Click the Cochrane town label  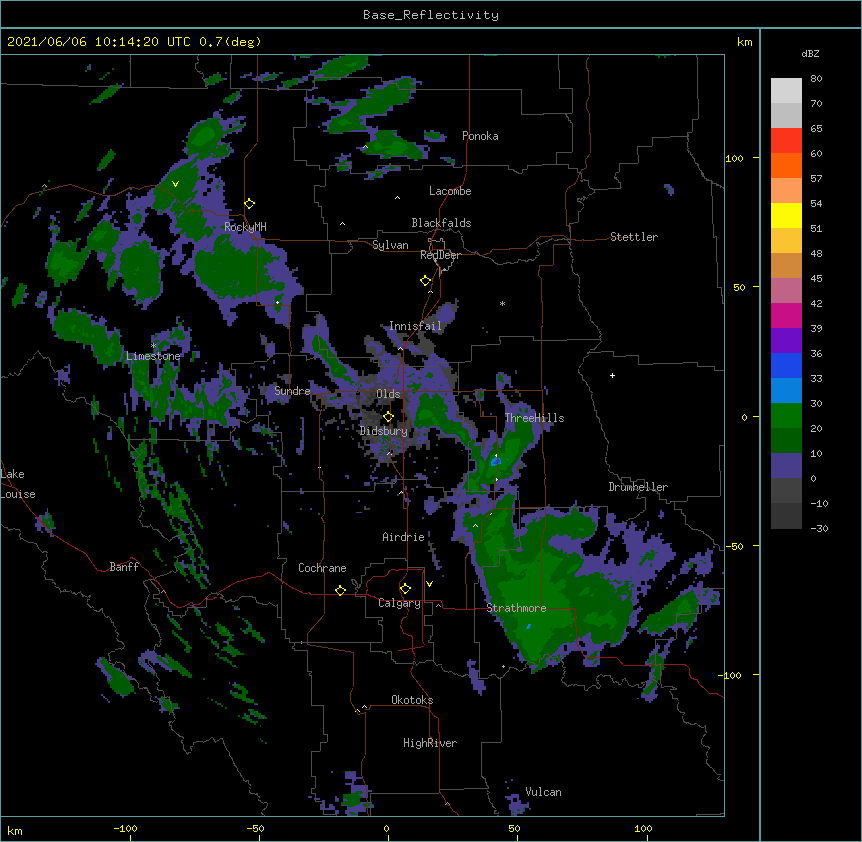coord(322,568)
